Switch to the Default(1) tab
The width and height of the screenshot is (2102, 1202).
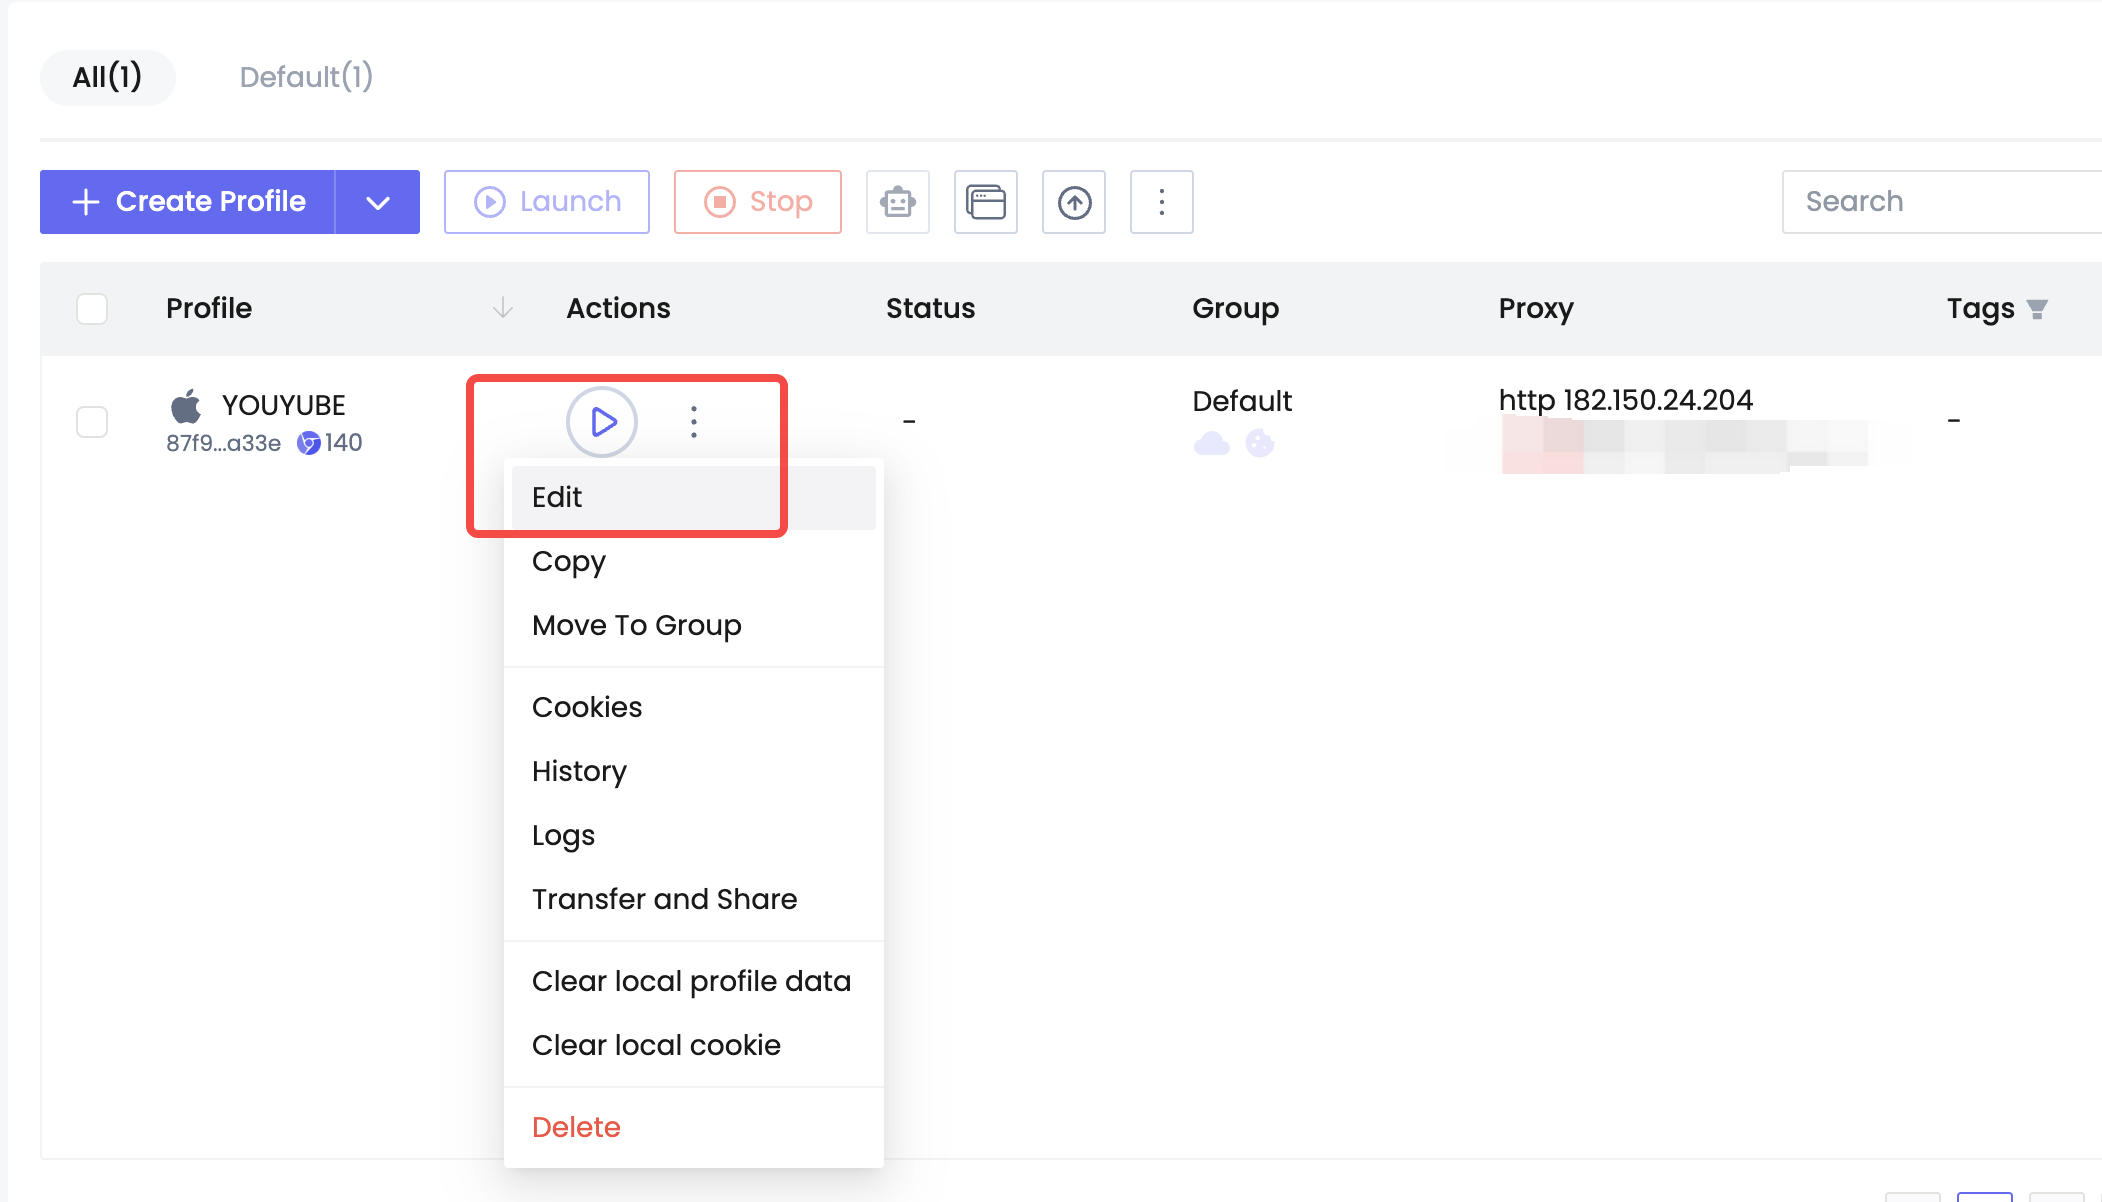pyautogui.click(x=306, y=77)
